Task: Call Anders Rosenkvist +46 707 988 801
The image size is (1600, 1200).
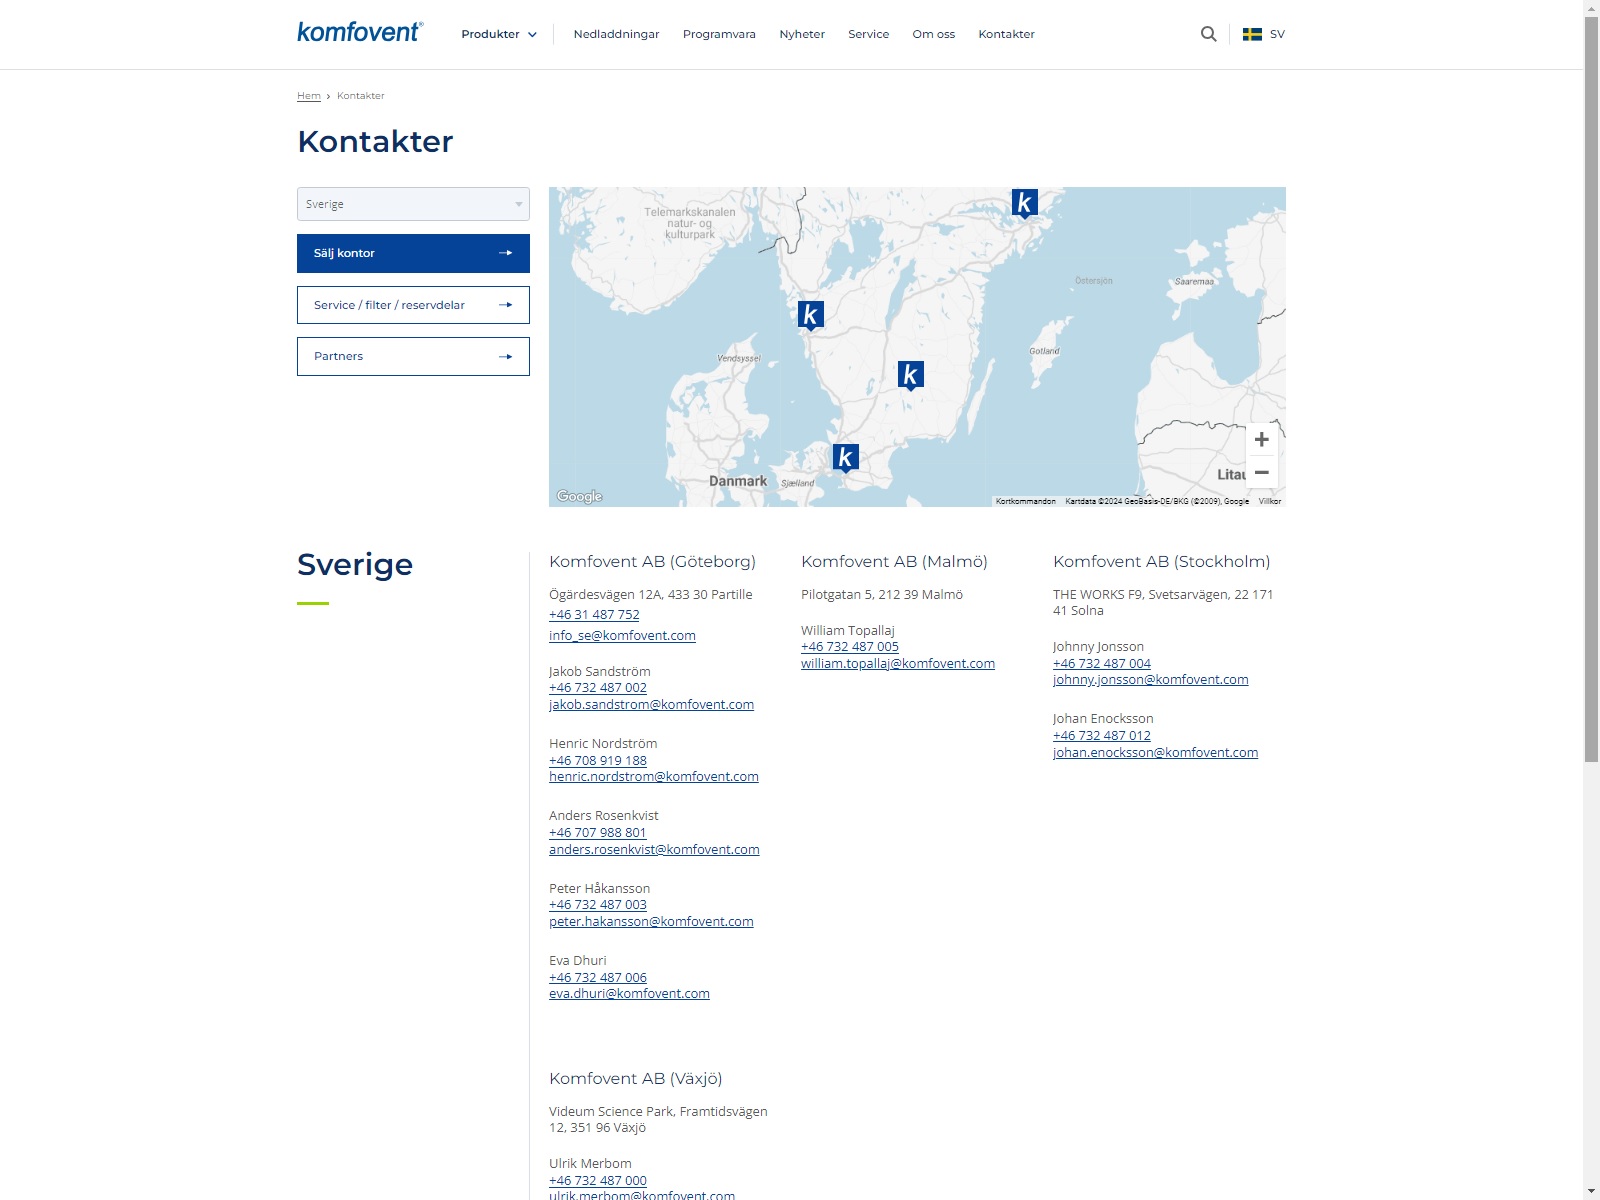Action: coord(598,833)
